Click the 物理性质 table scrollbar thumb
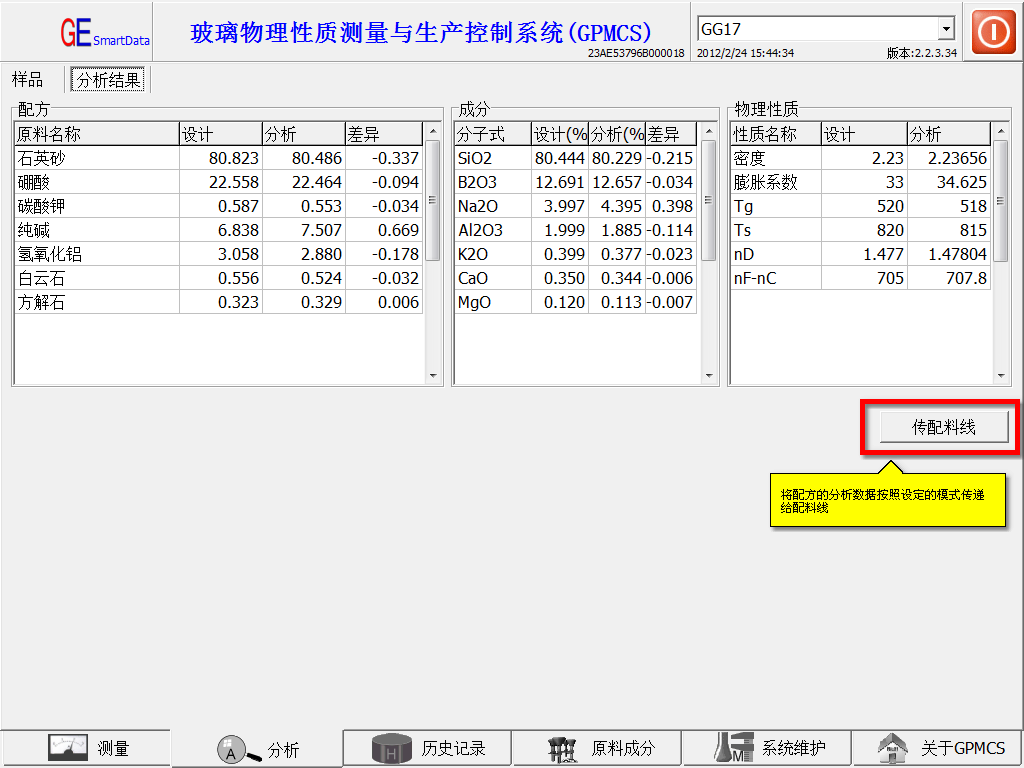This screenshot has height=768, width=1024. tap(1000, 200)
